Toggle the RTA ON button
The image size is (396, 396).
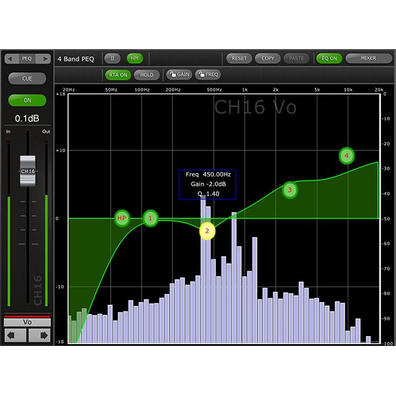coord(118,75)
